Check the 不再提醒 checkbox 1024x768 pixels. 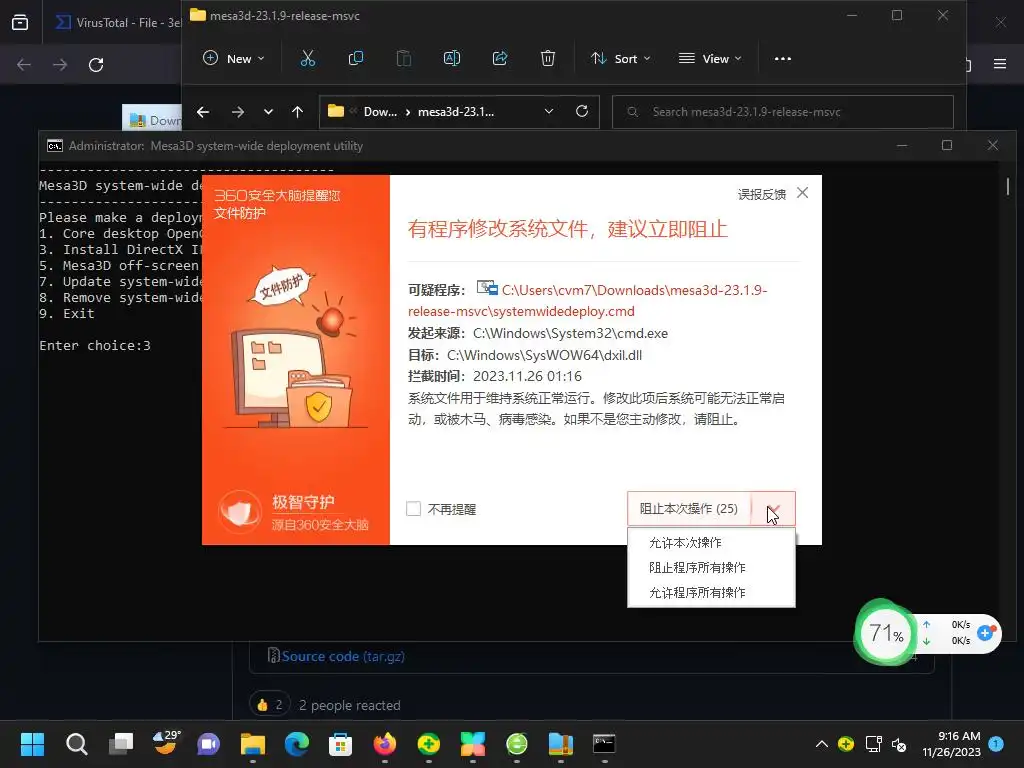point(413,509)
